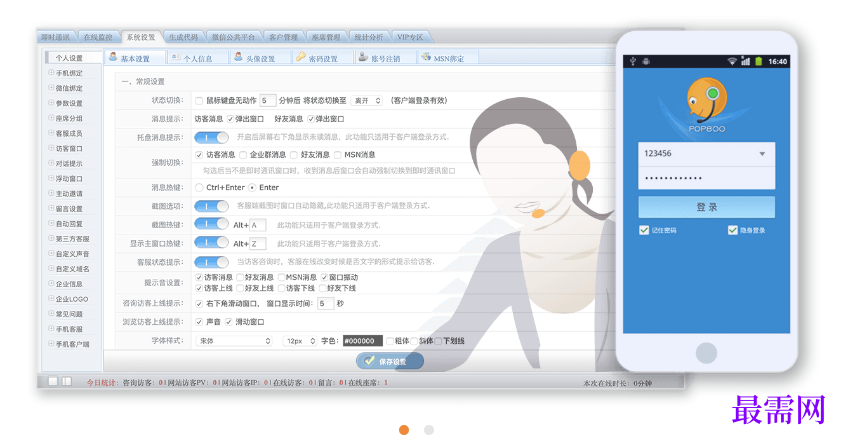Open account dropdown arrow beside 123456
This screenshot has height=441, width=844.
coord(762,154)
